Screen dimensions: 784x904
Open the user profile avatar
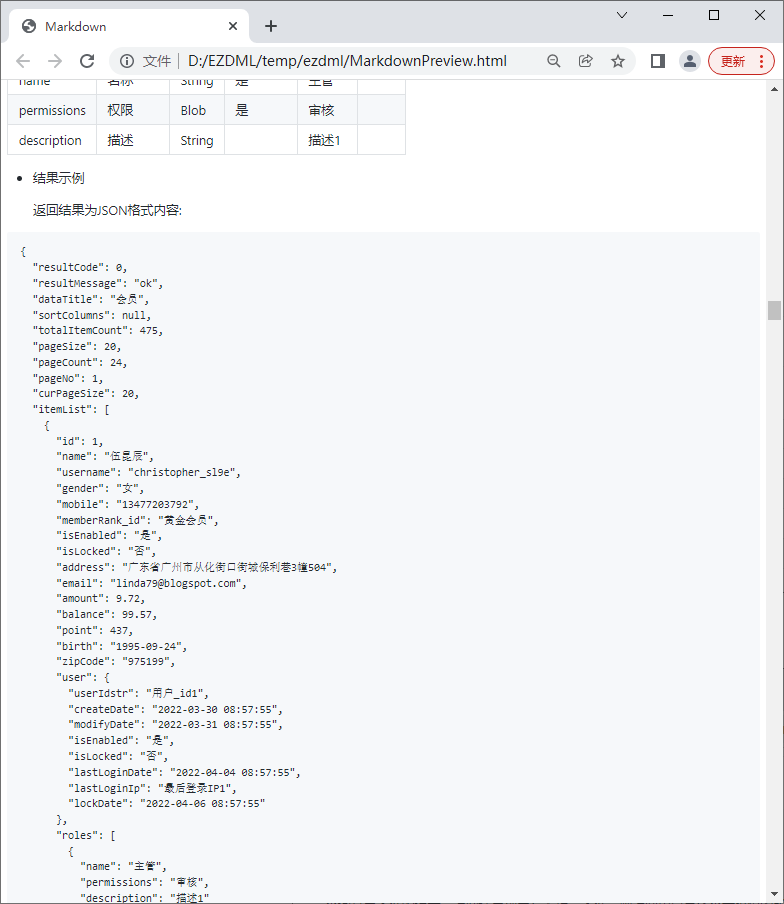[689, 61]
